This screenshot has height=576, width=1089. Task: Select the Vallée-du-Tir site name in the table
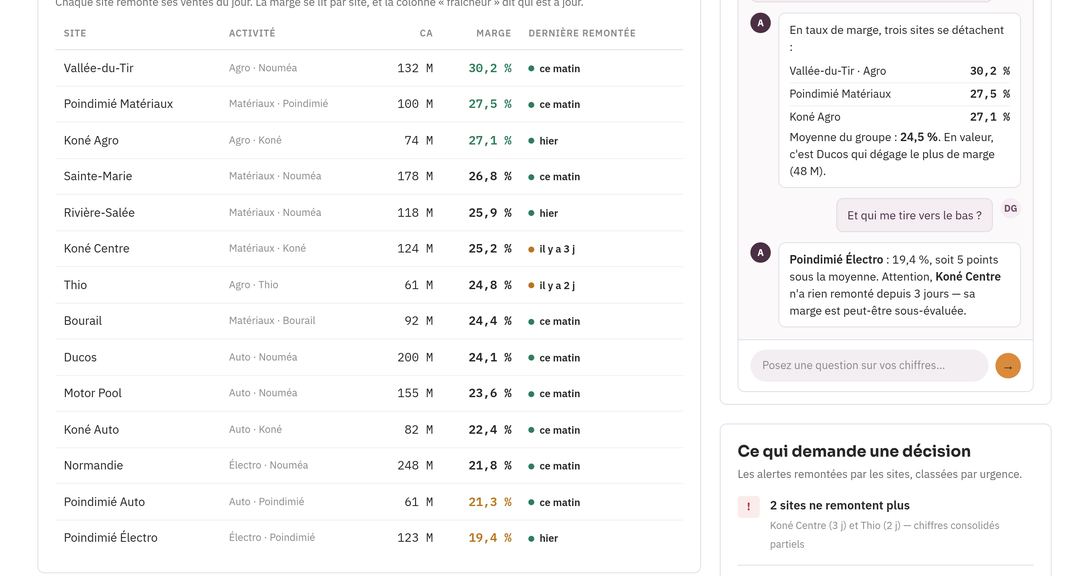(99, 68)
